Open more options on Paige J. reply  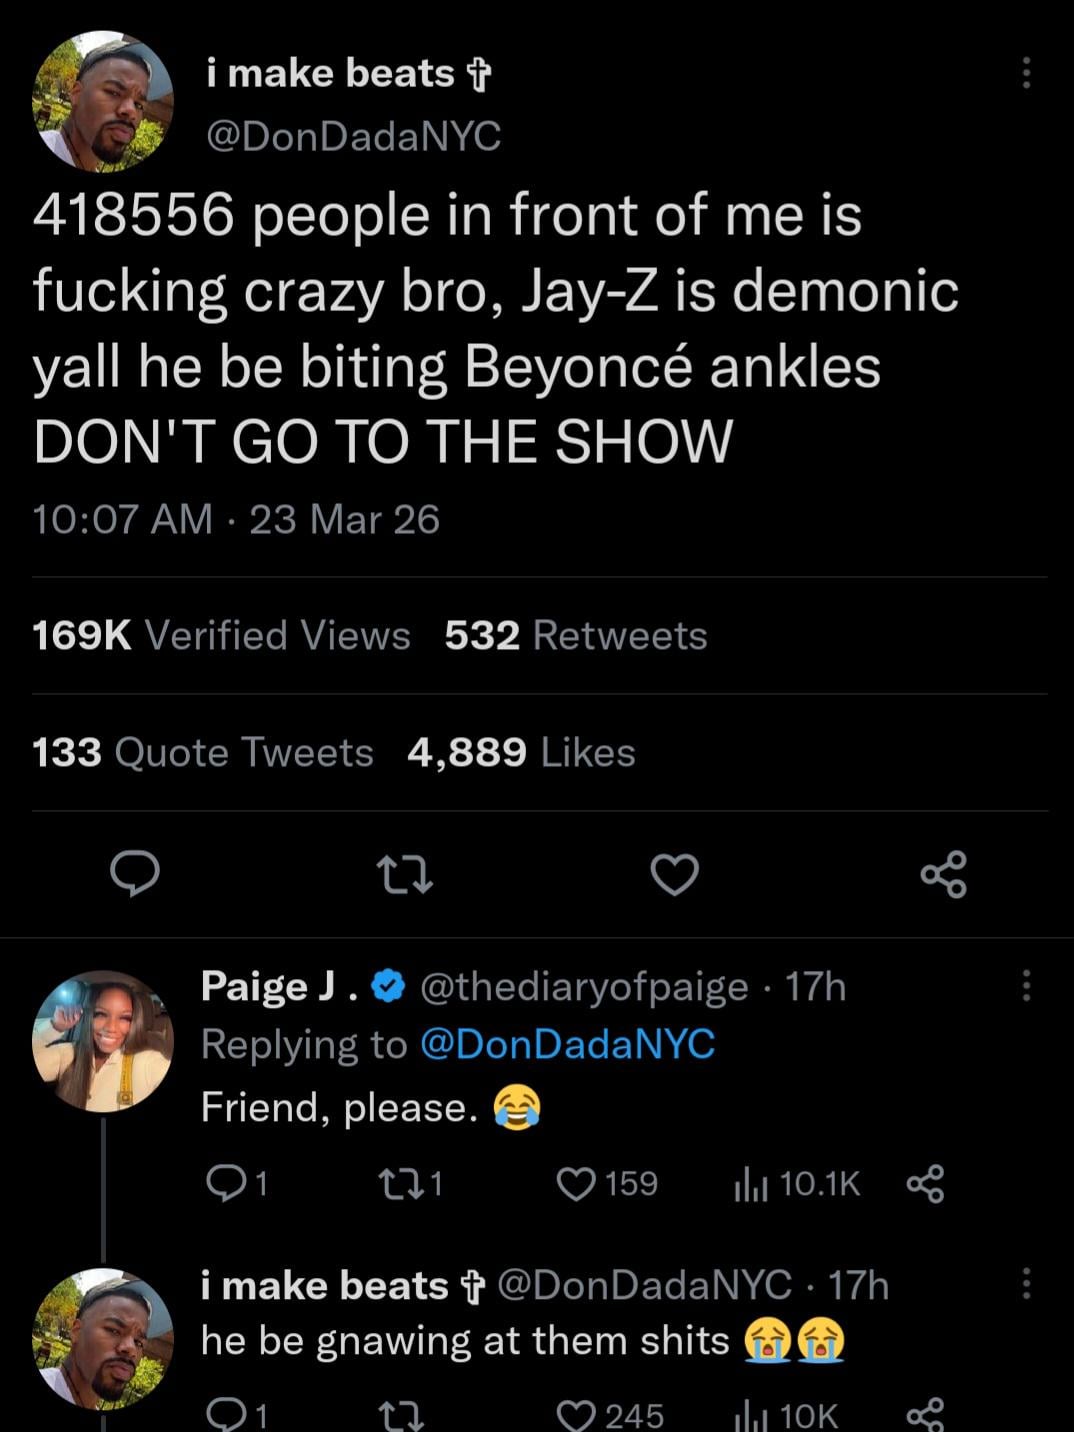click(x=1026, y=986)
